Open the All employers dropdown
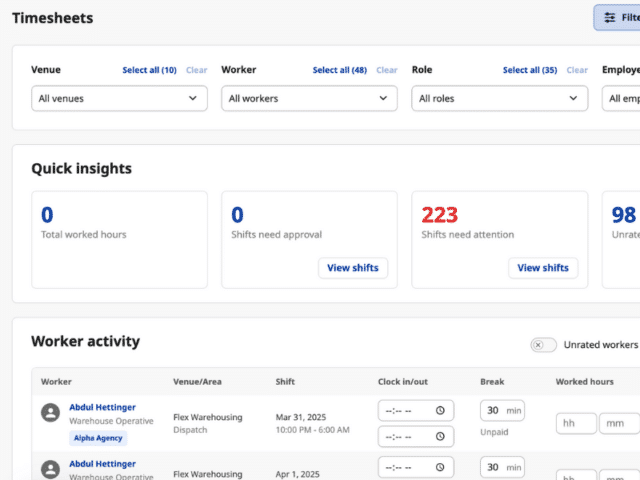This screenshot has width=640, height=480. [621, 98]
